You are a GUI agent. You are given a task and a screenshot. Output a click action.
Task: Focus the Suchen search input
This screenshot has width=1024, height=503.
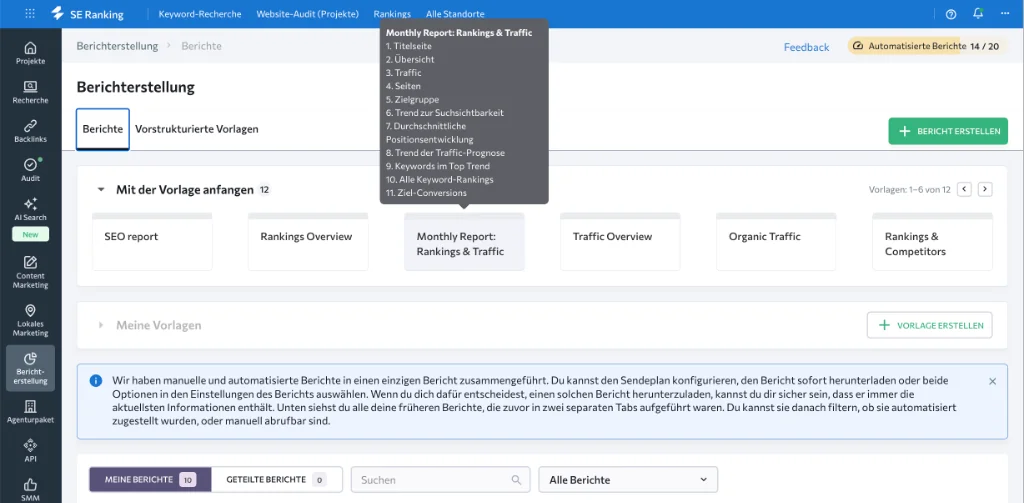click(x=439, y=479)
